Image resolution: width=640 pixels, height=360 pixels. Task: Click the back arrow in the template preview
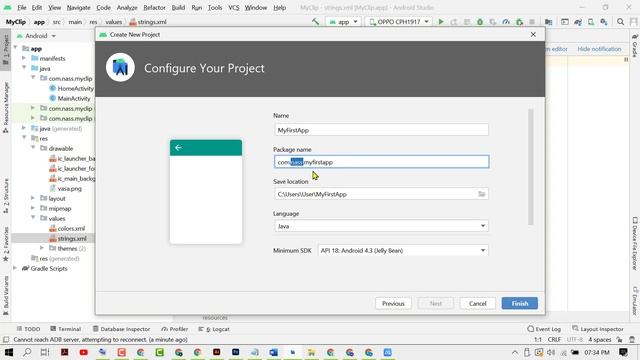click(178, 147)
